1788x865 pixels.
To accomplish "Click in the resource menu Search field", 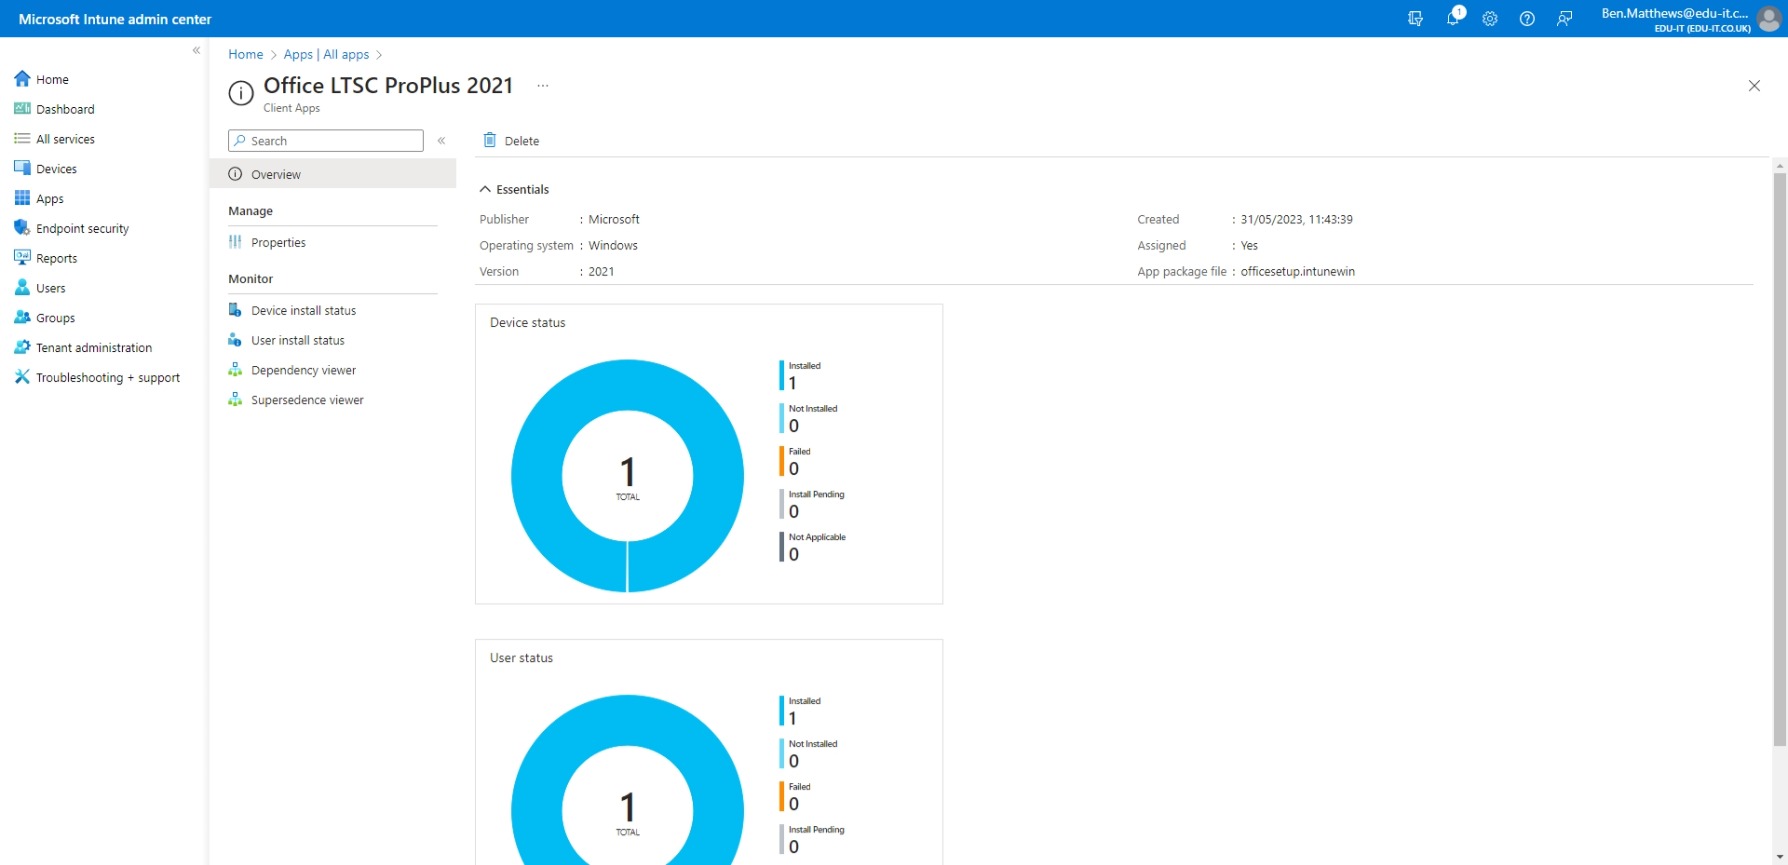I will click(x=325, y=141).
